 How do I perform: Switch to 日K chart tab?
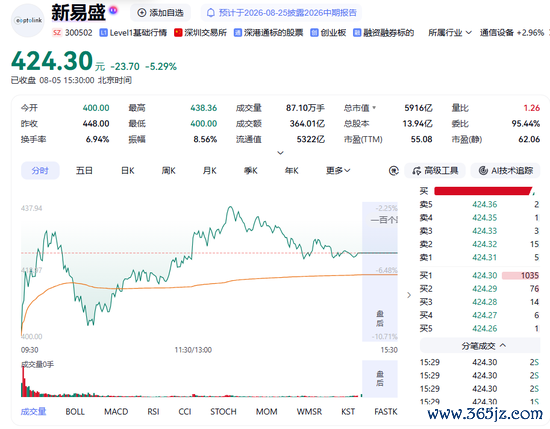pyautogui.click(x=128, y=171)
